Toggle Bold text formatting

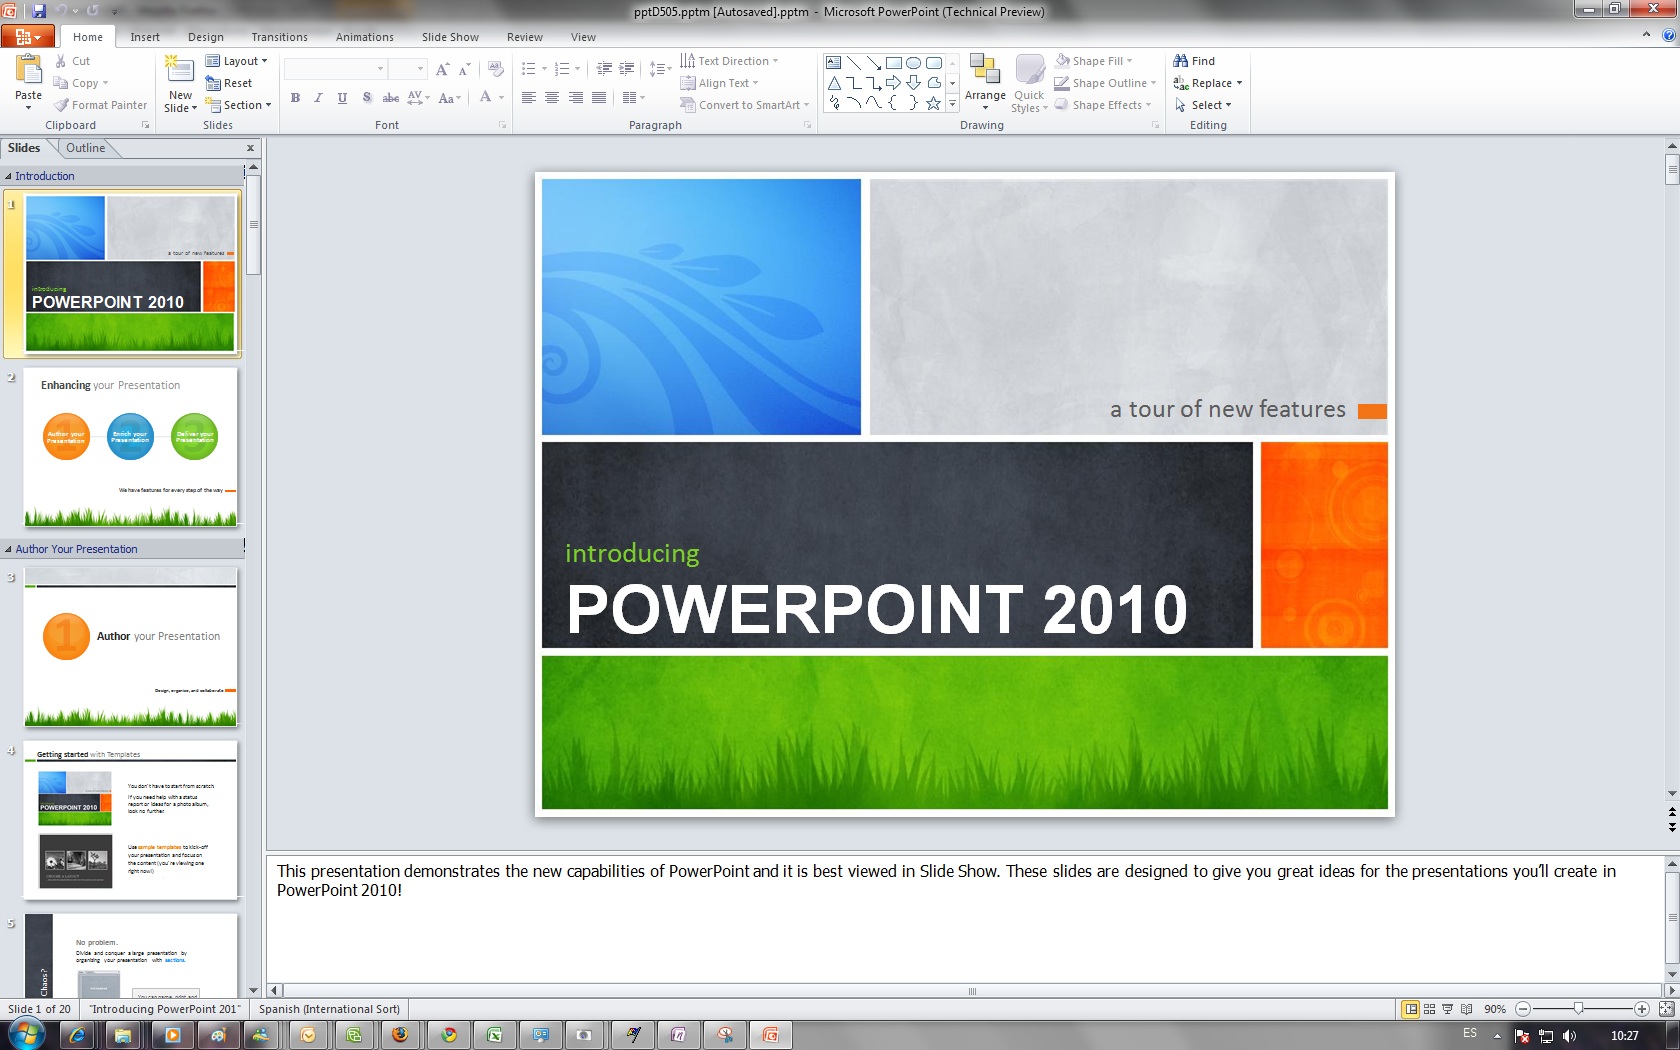pos(295,98)
